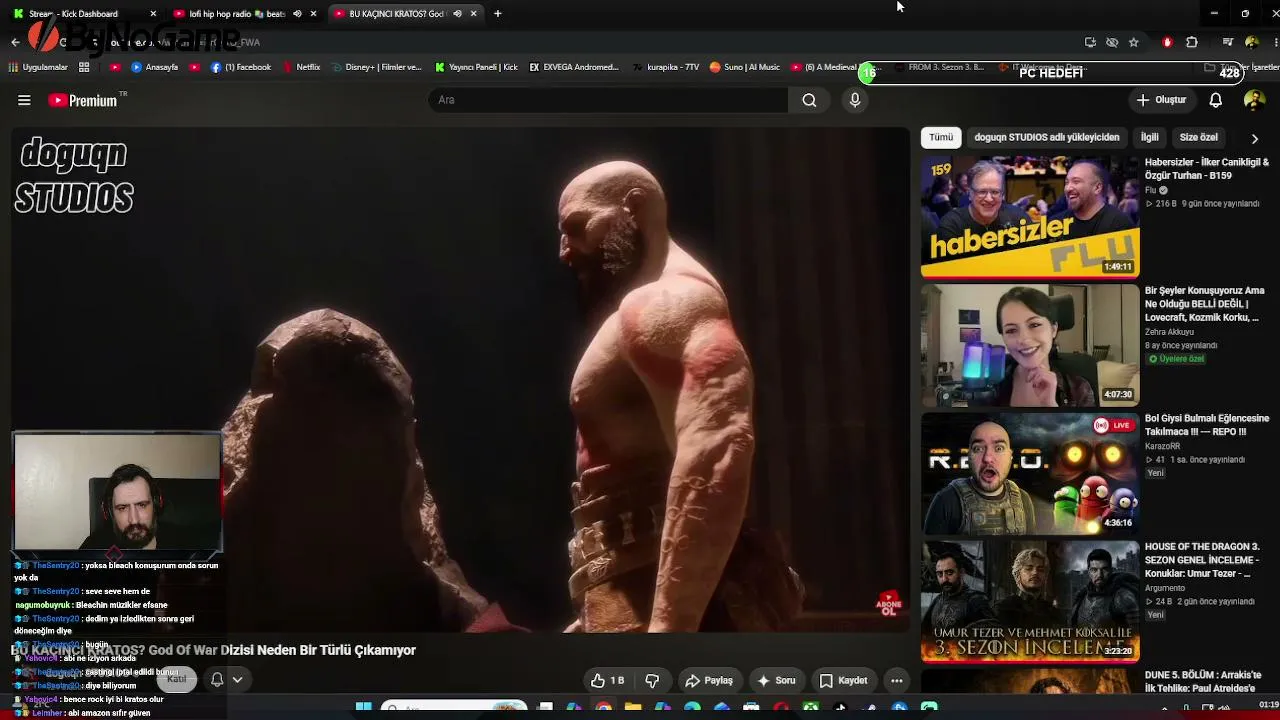Image resolution: width=1280 pixels, height=720 pixels.
Task: Close the lofi hip hop radio tab
Action: (x=314, y=14)
